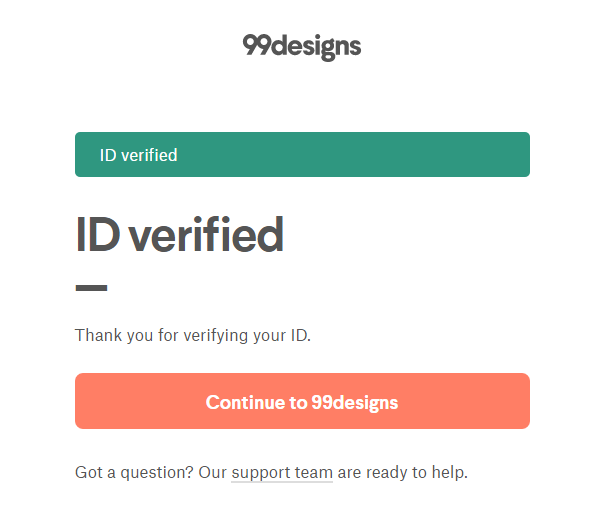Image resolution: width=598 pixels, height=512 pixels.
Task: Click the word verified in the big heading
Action: pos(206,234)
